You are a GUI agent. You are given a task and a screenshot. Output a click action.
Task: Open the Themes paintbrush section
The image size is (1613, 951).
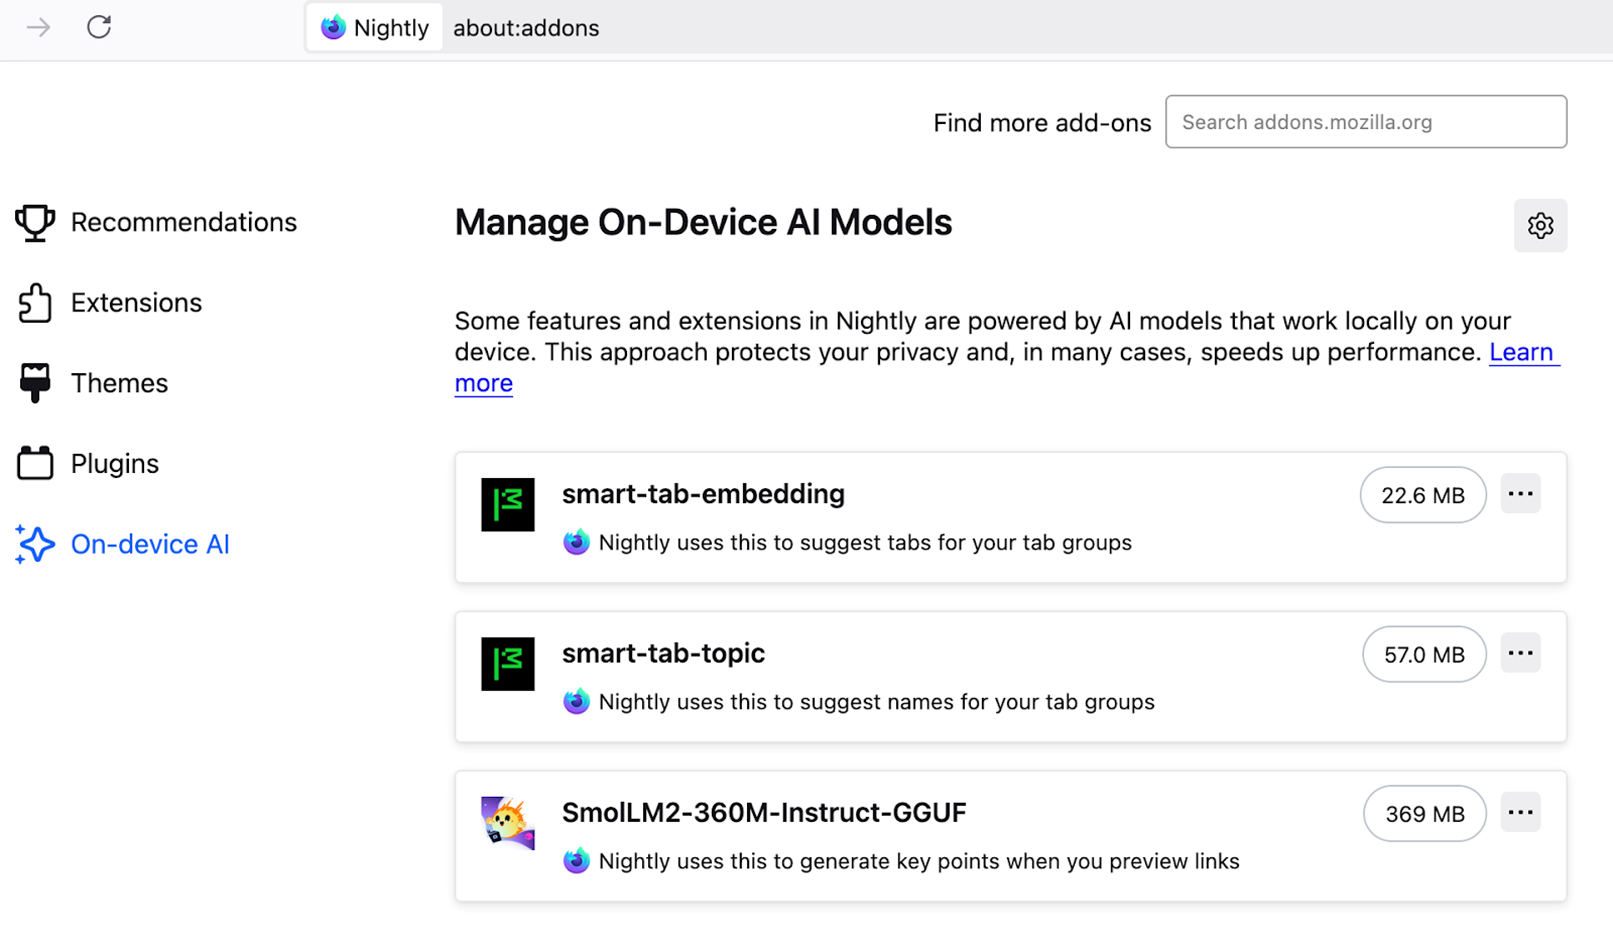(34, 382)
